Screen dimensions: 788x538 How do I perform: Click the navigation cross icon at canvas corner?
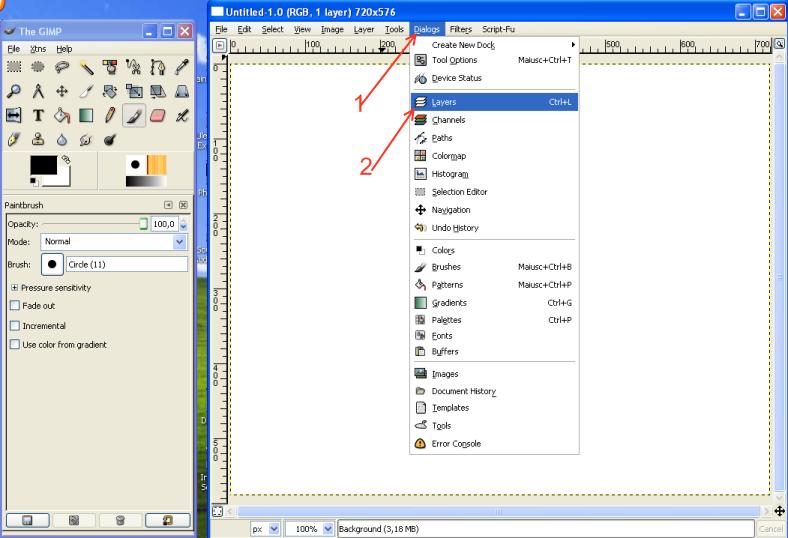[779, 511]
